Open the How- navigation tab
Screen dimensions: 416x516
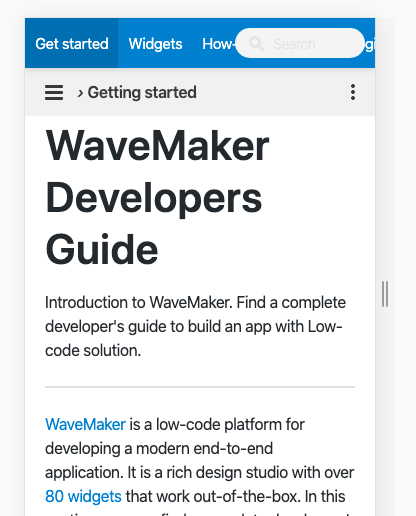click(x=218, y=43)
